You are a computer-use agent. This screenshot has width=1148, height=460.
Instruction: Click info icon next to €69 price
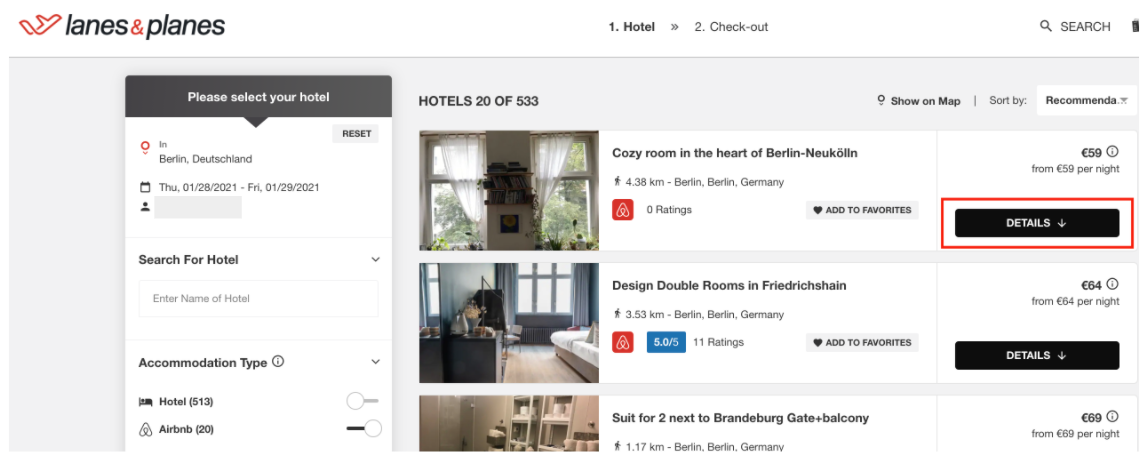1113,417
